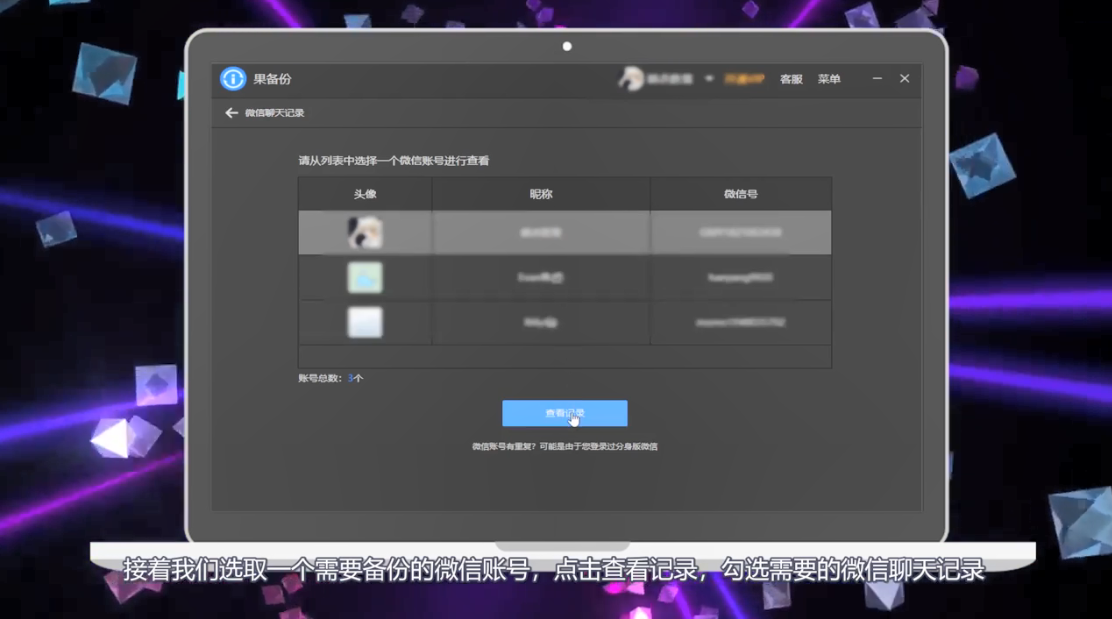Click the 头像 column header
Image resolution: width=1112 pixels, height=619 pixels.
click(x=365, y=194)
